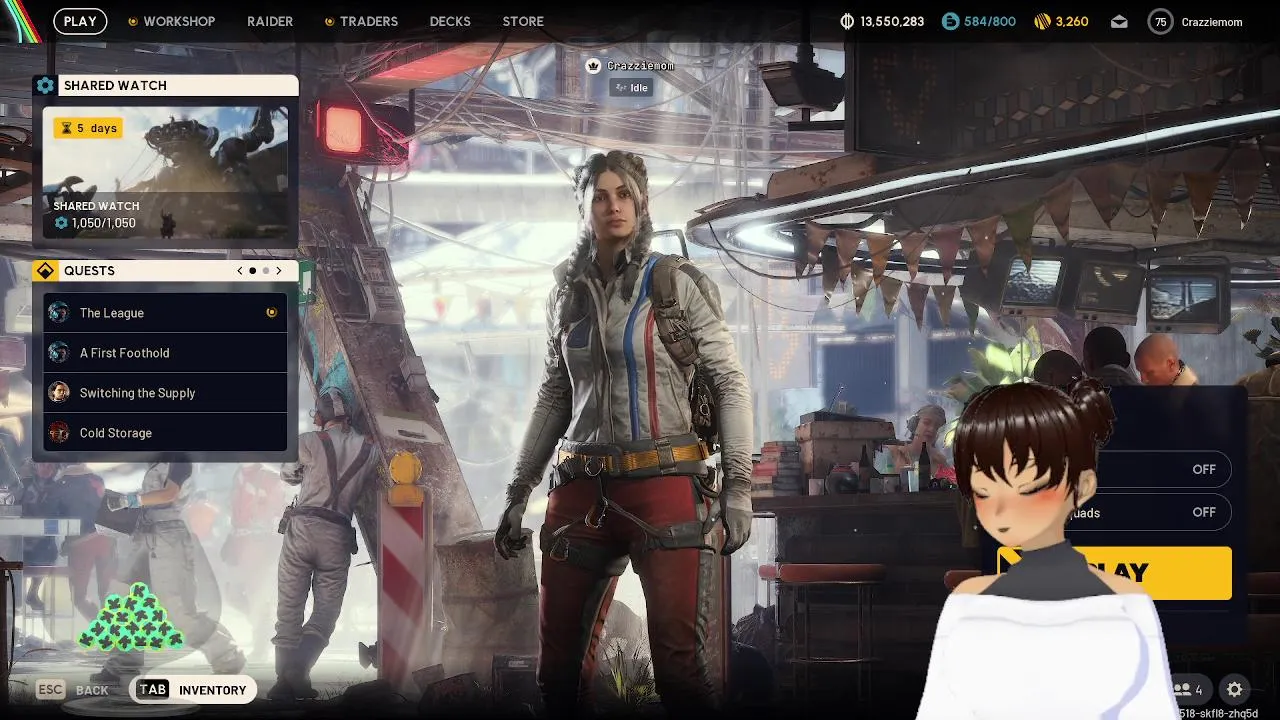The width and height of the screenshot is (1280, 720).
Task: Go to previous quests page arrow
Action: click(239, 271)
